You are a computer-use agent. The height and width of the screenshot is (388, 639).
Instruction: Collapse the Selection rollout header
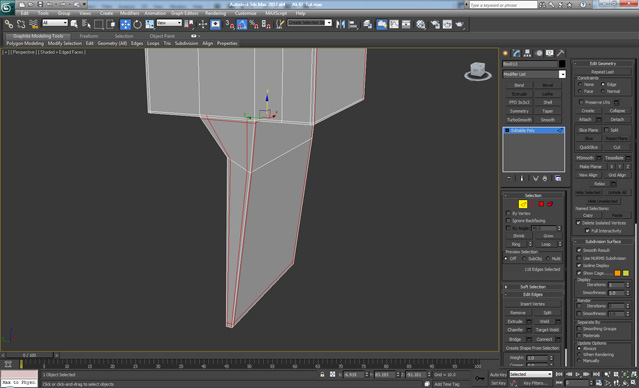pos(533,196)
